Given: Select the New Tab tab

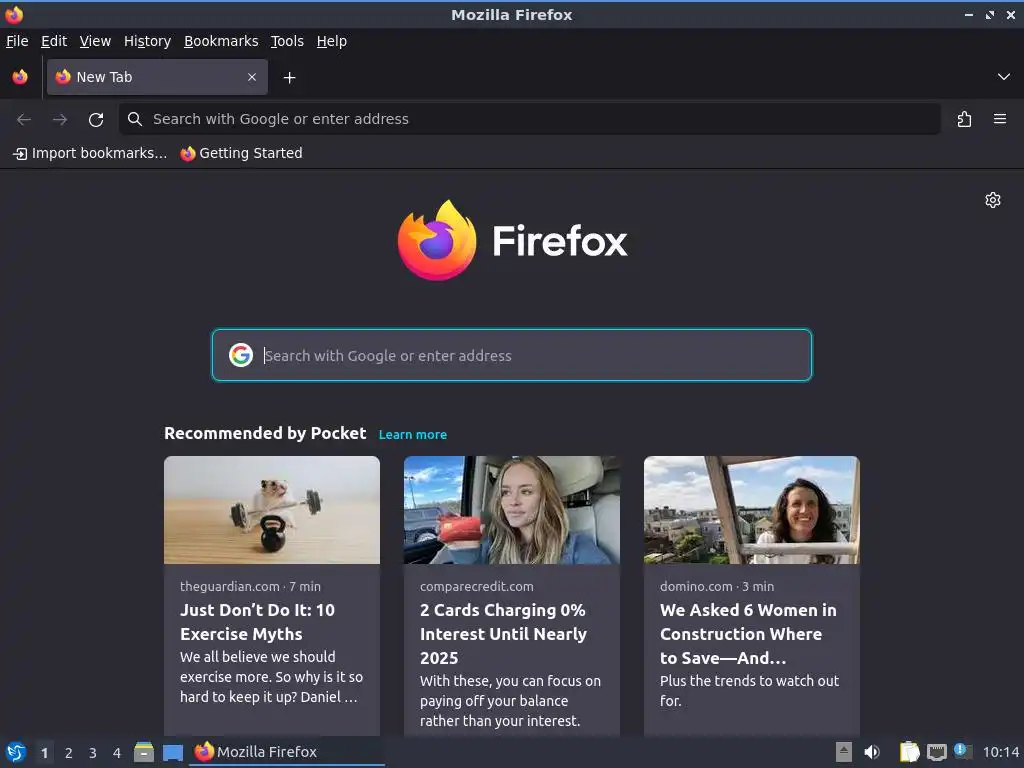Looking at the screenshot, I should 157,77.
